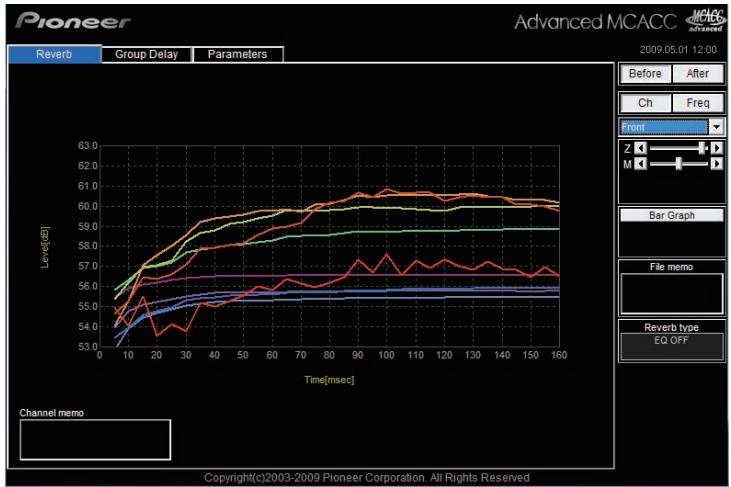Click the Z slider right arrow
The image size is (731, 487).
pyautogui.click(x=717, y=148)
